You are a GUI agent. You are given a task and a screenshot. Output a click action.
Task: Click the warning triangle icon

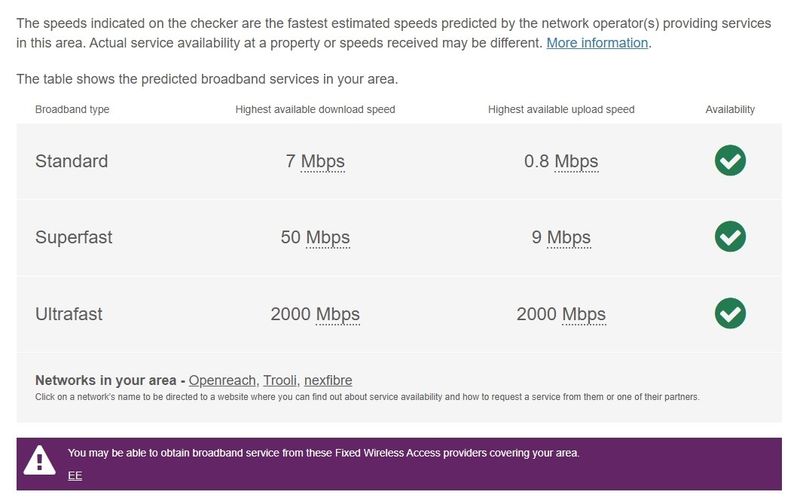tap(40, 460)
